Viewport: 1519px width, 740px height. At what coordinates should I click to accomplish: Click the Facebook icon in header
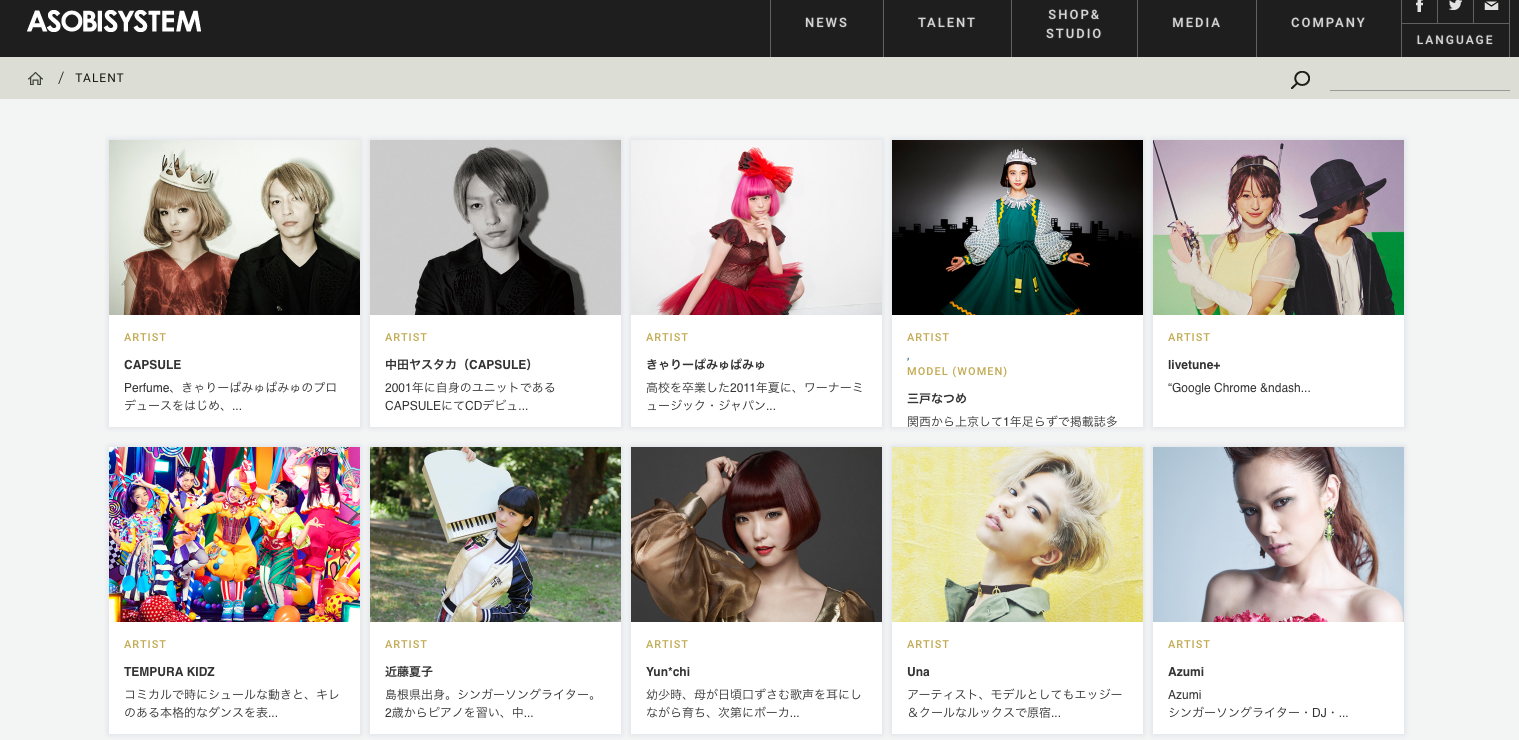click(x=1419, y=7)
